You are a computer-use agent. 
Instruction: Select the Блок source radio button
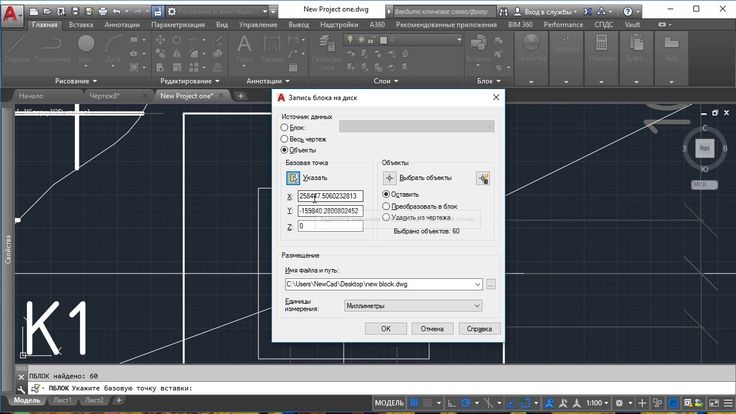click(285, 127)
